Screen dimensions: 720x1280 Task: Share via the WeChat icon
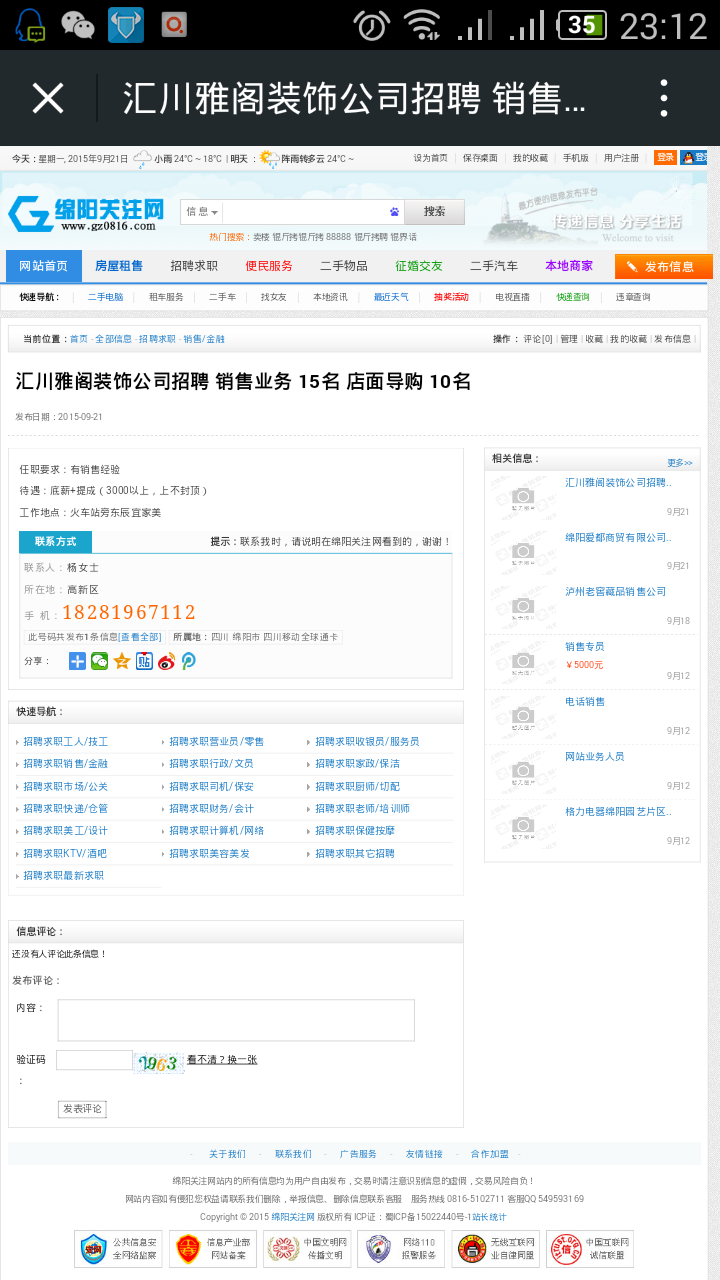[x=99, y=661]
